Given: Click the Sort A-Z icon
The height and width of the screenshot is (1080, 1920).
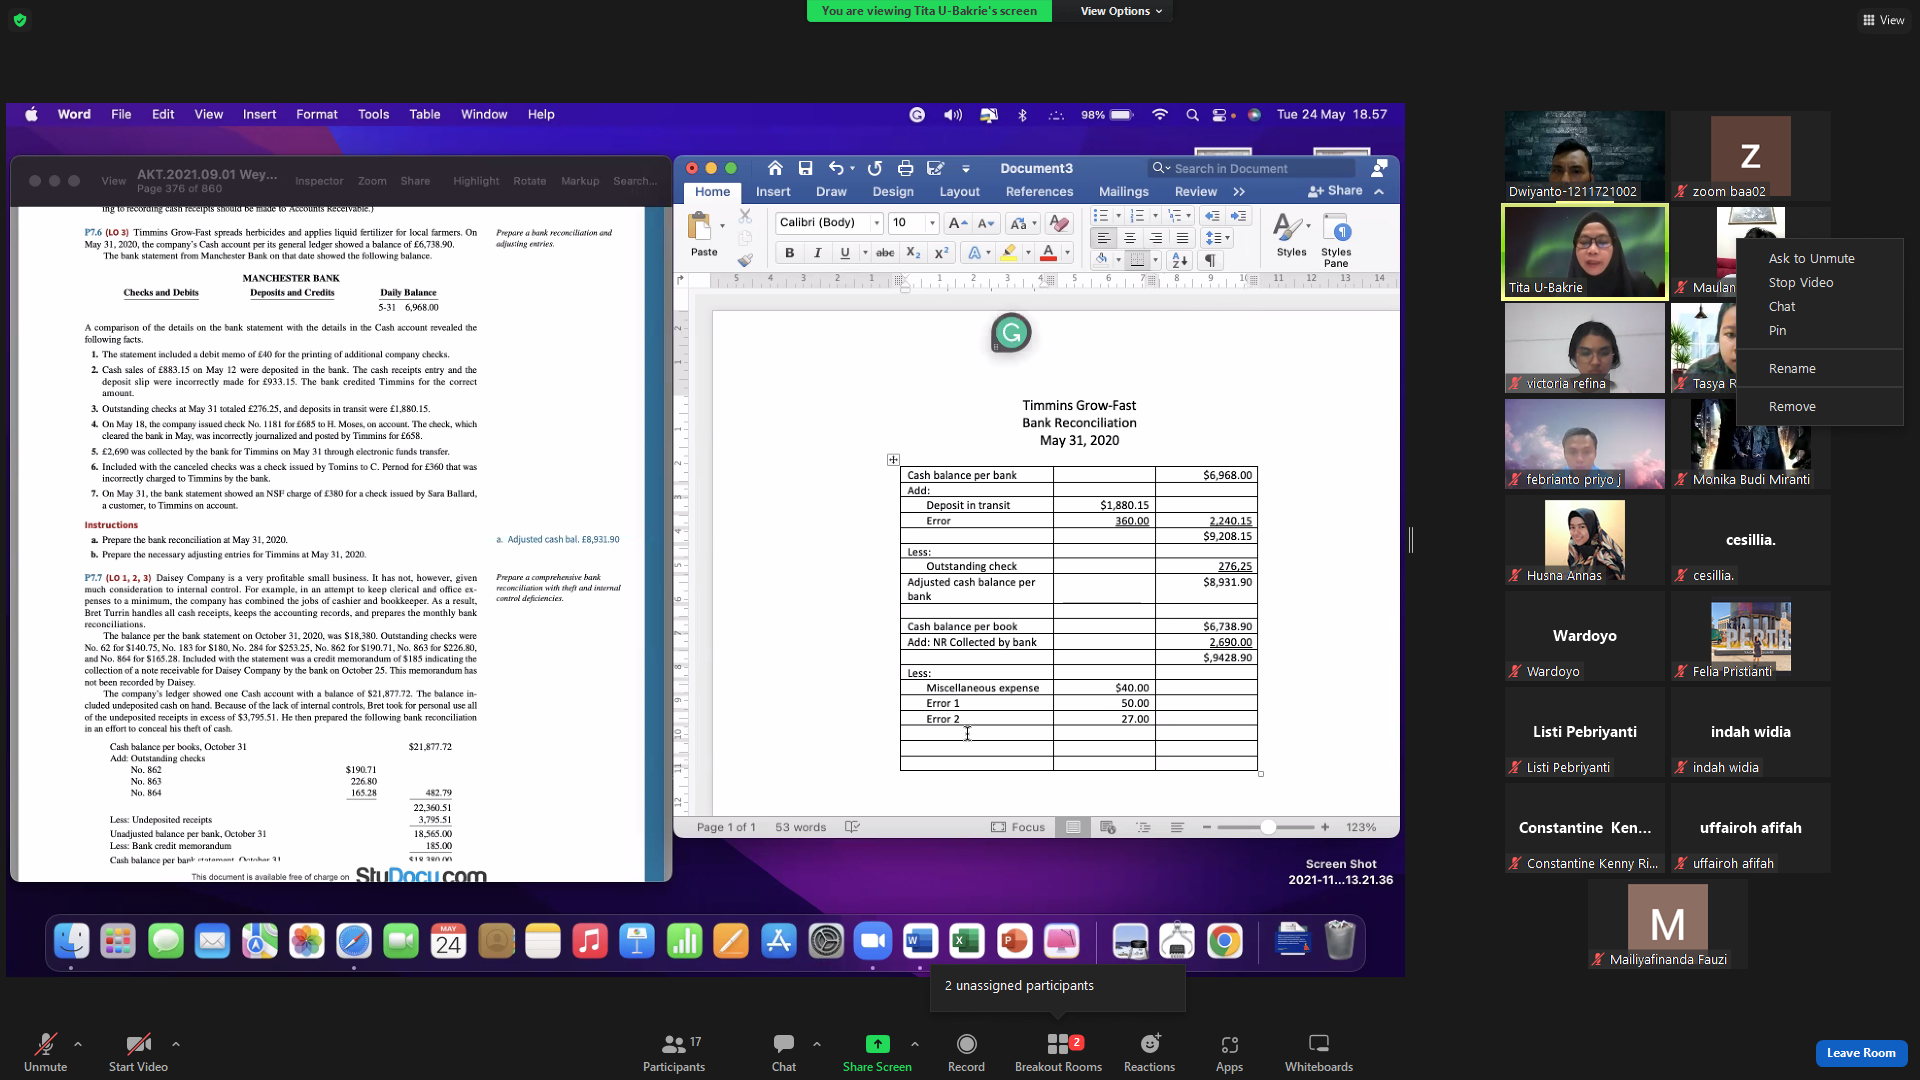Looking at the screenshot, I should [1180, 260].
